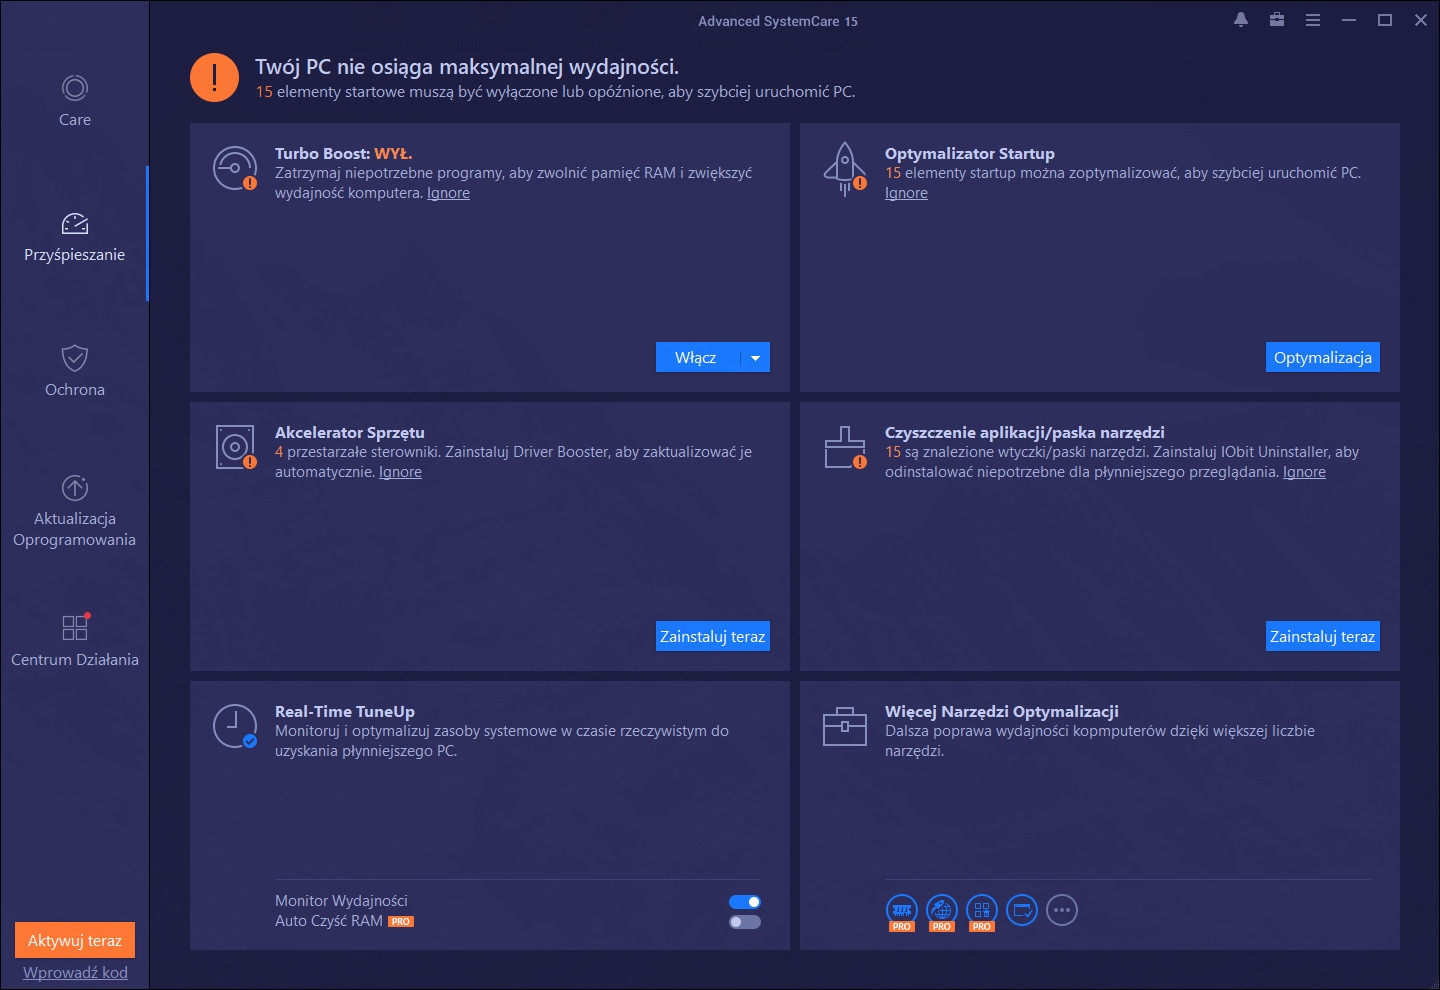Click the Turbo Boost gauge icon

[235, 168]
